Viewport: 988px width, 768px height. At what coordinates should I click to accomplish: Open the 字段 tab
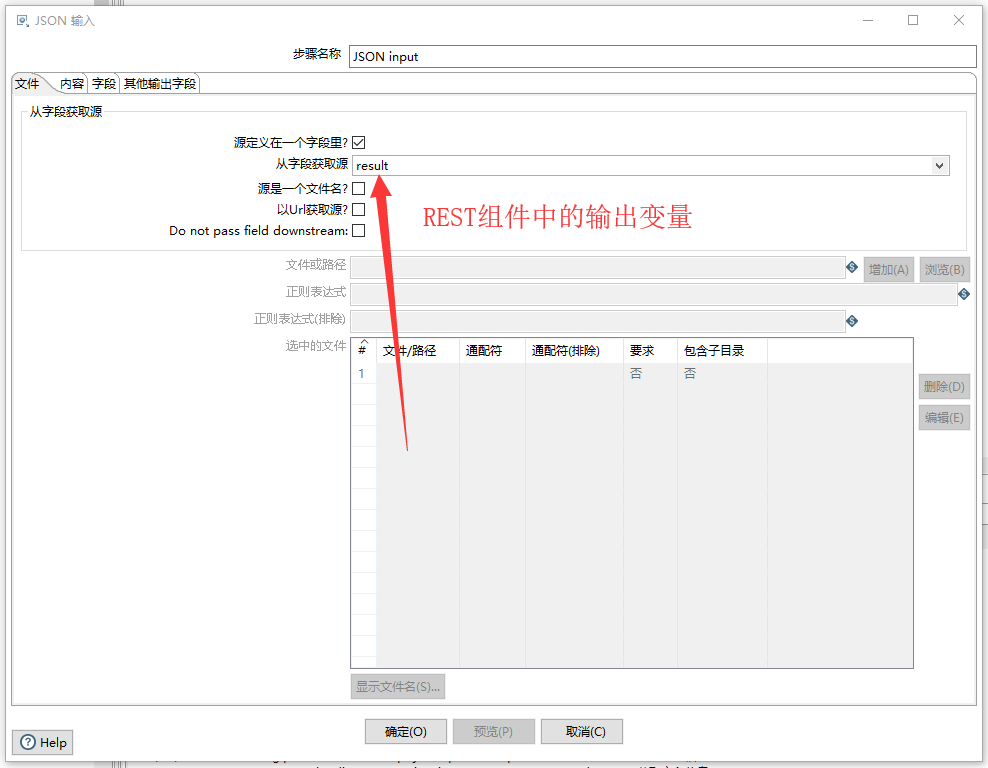[x=103, y=84]
